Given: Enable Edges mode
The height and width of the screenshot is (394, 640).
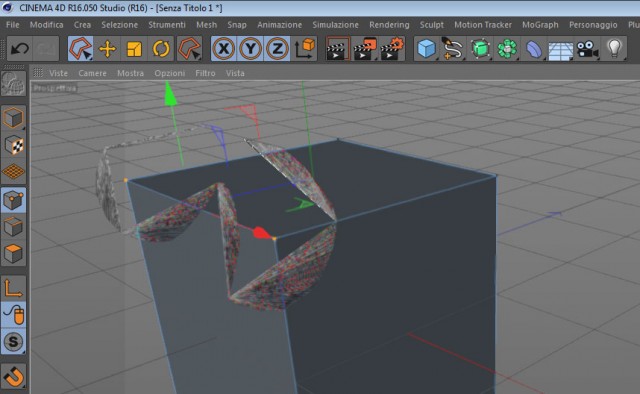Looking at the screenshot, I should click(x=13, y=227).
